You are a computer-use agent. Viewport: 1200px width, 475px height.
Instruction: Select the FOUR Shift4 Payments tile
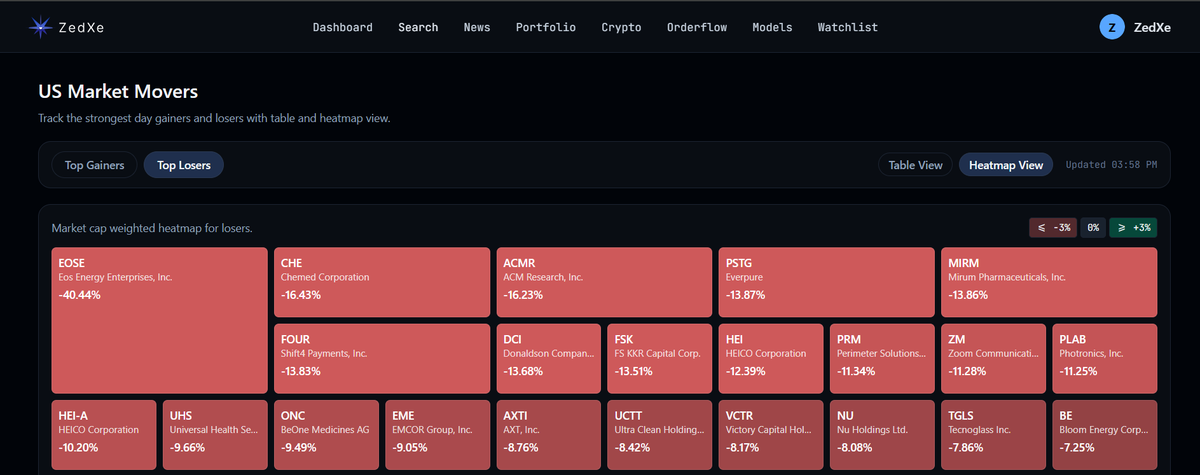pos(382,358)
